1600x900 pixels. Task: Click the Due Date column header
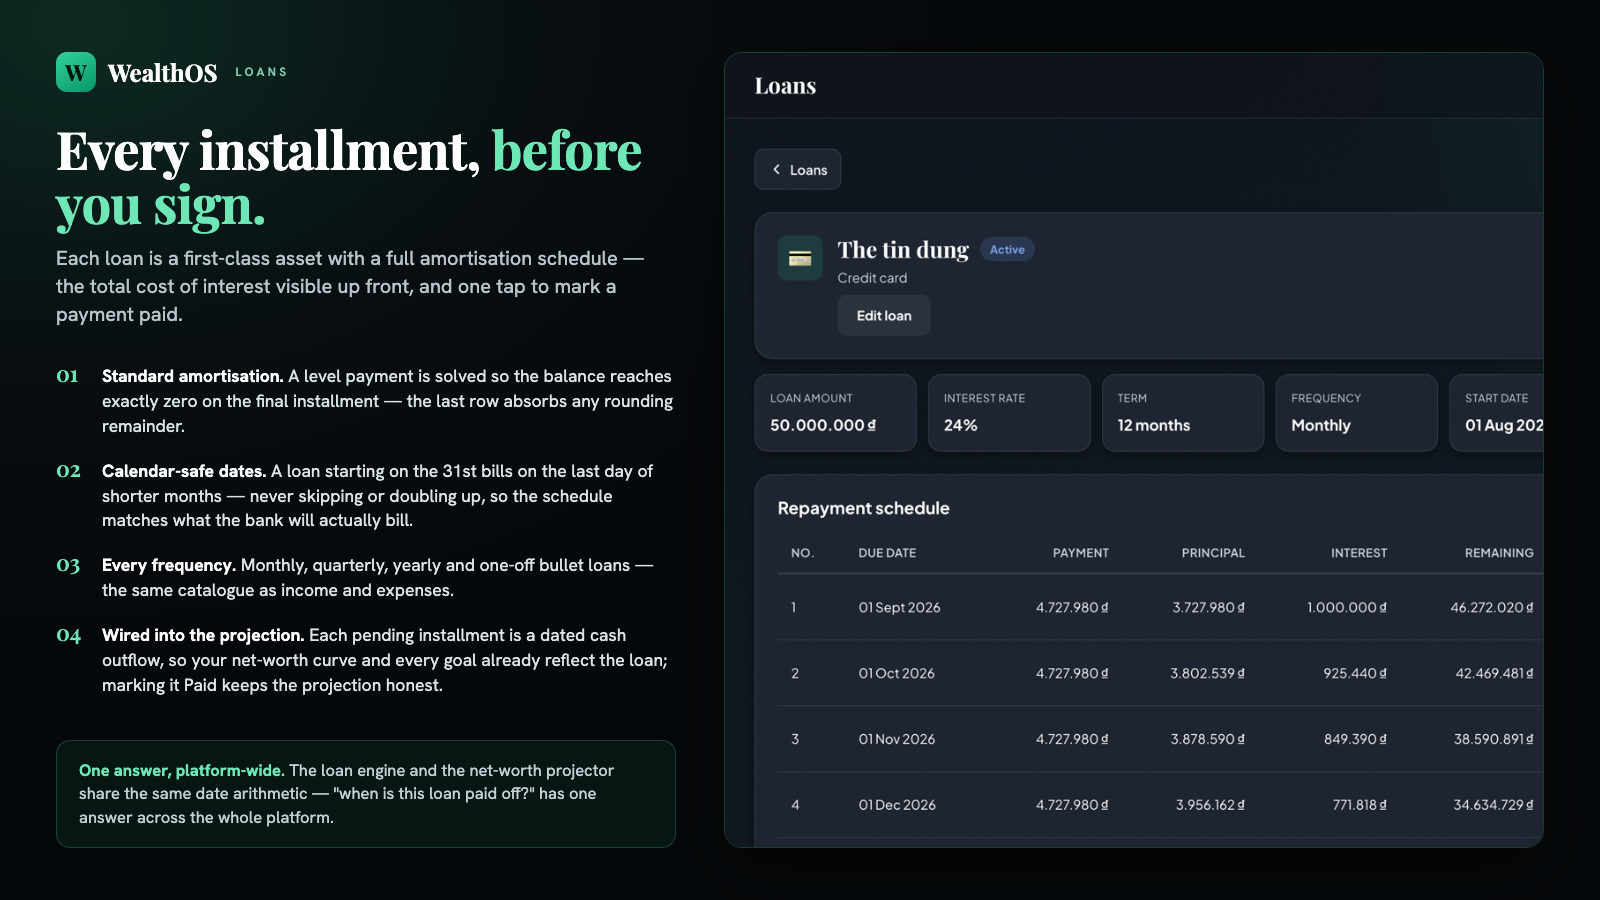point(887,553)
